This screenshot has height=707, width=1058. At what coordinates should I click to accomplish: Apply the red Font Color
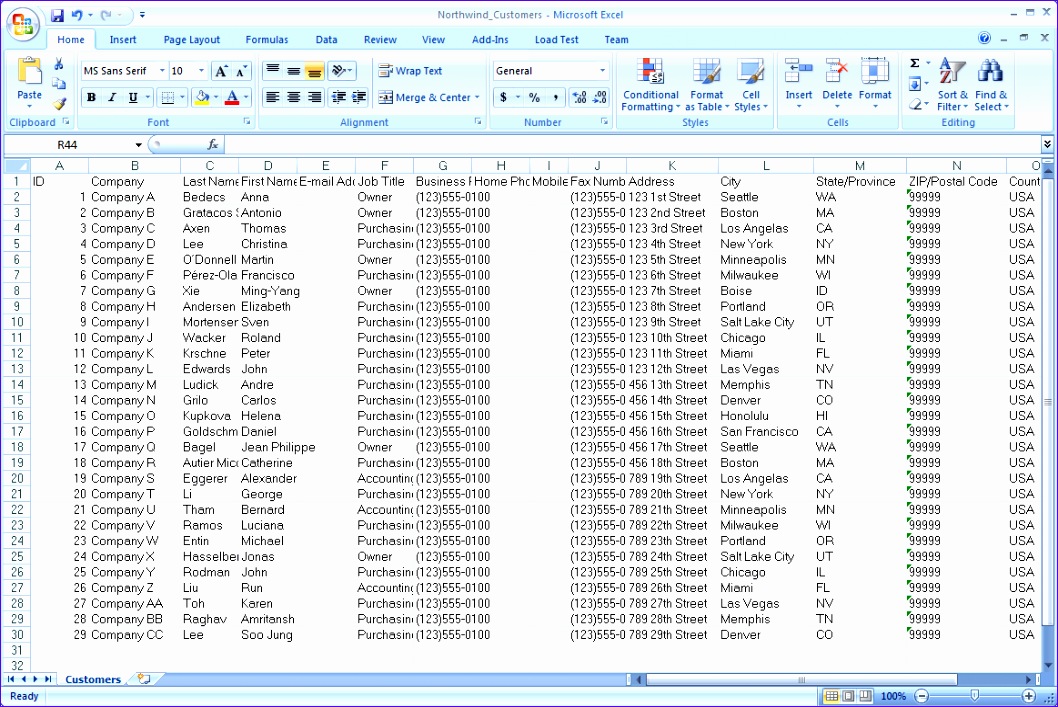pyautogui.click(x=231, y=97)
